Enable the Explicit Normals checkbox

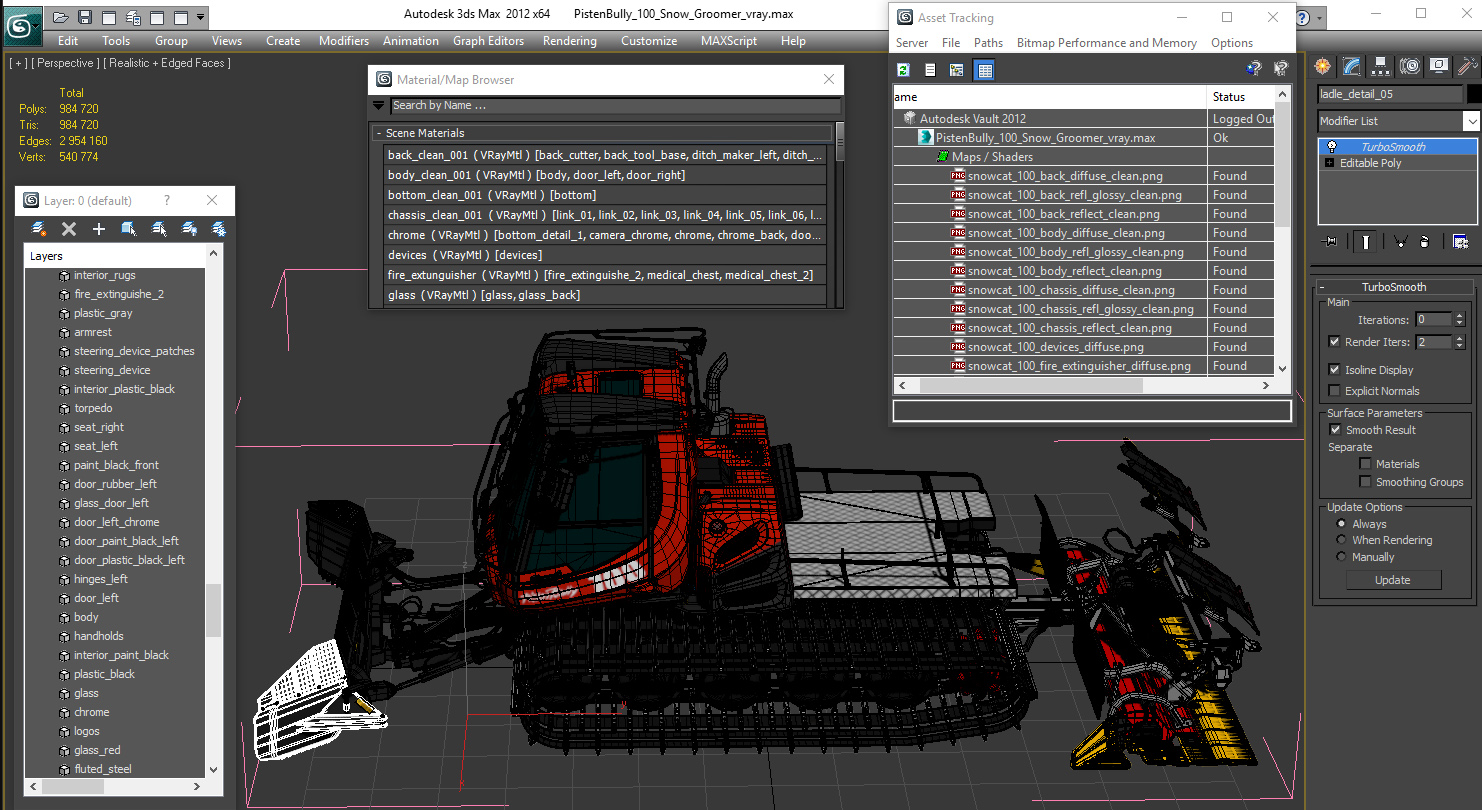click(x=1334, y=391)
